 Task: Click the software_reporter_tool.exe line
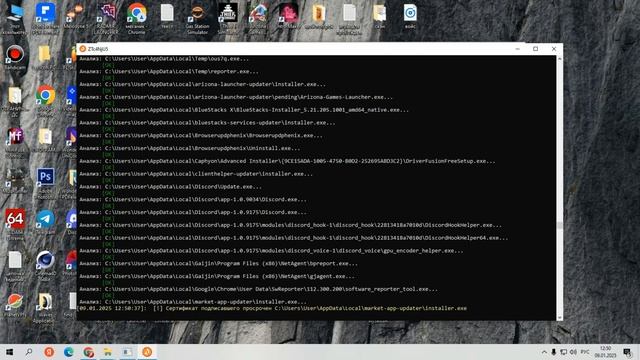(x=258, y=289)
